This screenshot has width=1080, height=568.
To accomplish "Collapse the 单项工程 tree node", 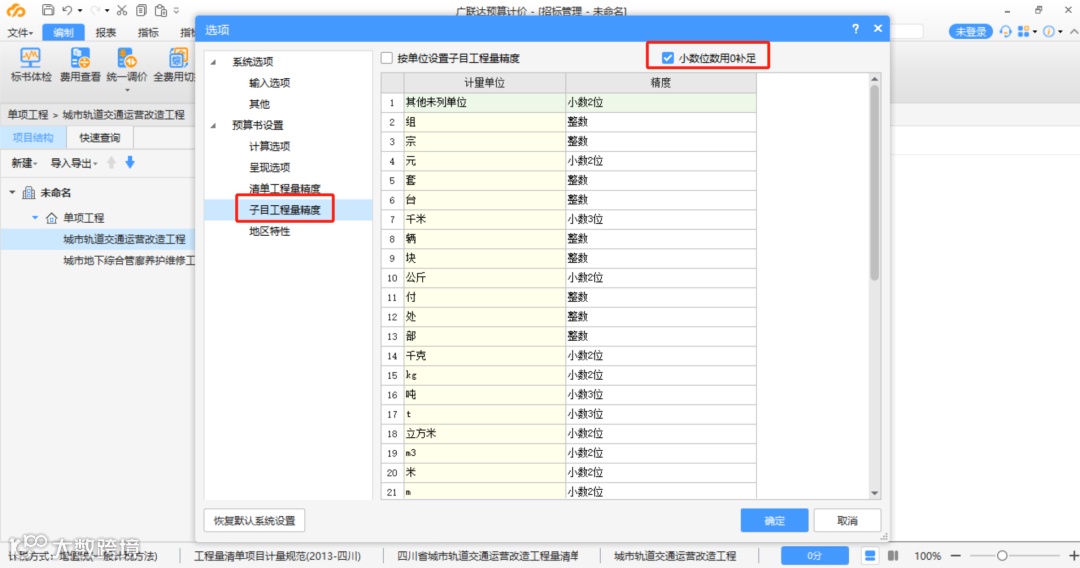I will tap(35, 218).
